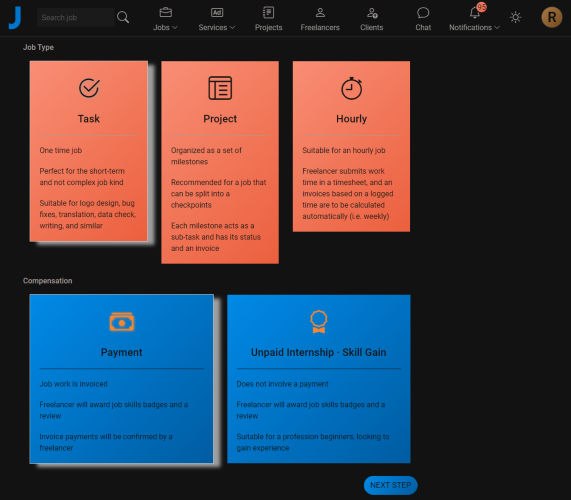571x500 pixels.
Task: Click the Unpaid Internship award badge icon
Action: click(x=319, y=322)
